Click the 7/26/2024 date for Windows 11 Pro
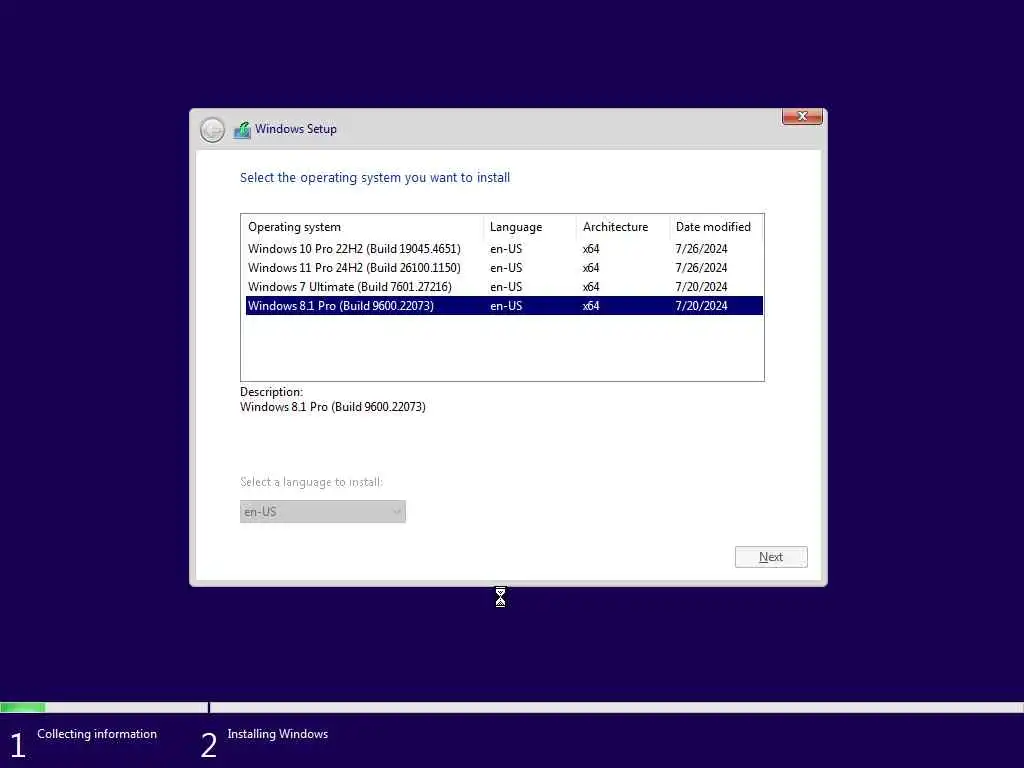Image resolution: width=1024 pixels, height=768 pixels. [x=701, y=268]
